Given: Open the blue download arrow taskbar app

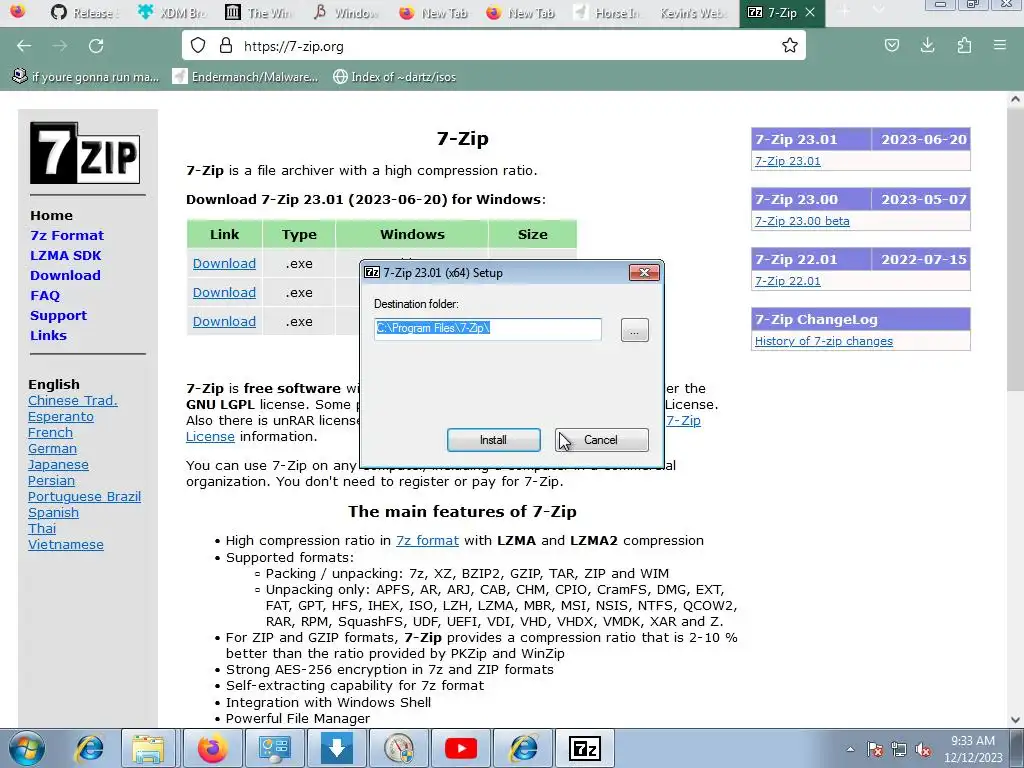Looking at the screenshot, I should pyautogui.click(x=337, y=748).
